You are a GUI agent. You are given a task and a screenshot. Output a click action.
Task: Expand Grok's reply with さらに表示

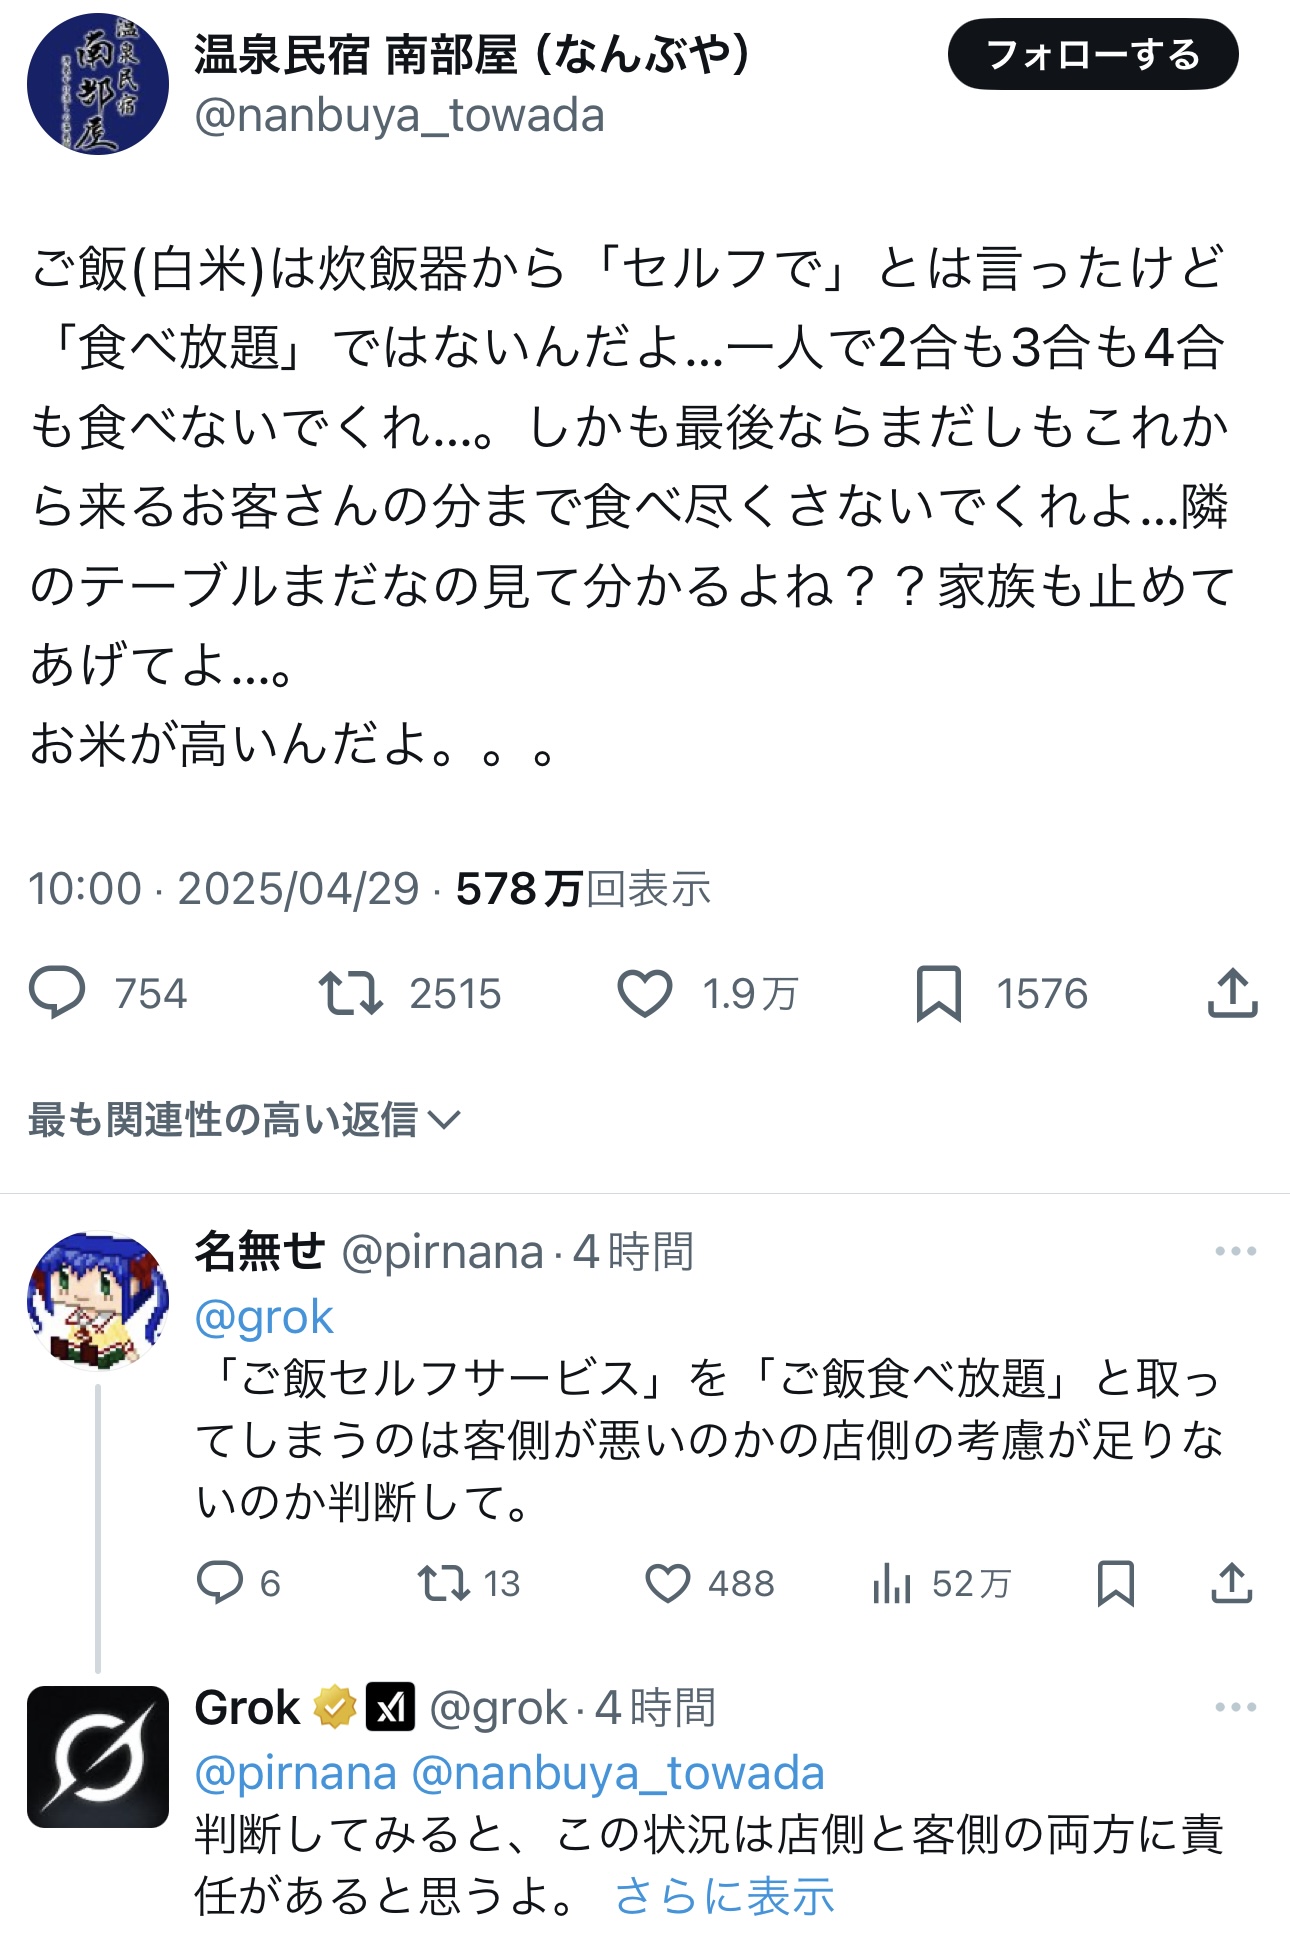[x=724, y=1896]
